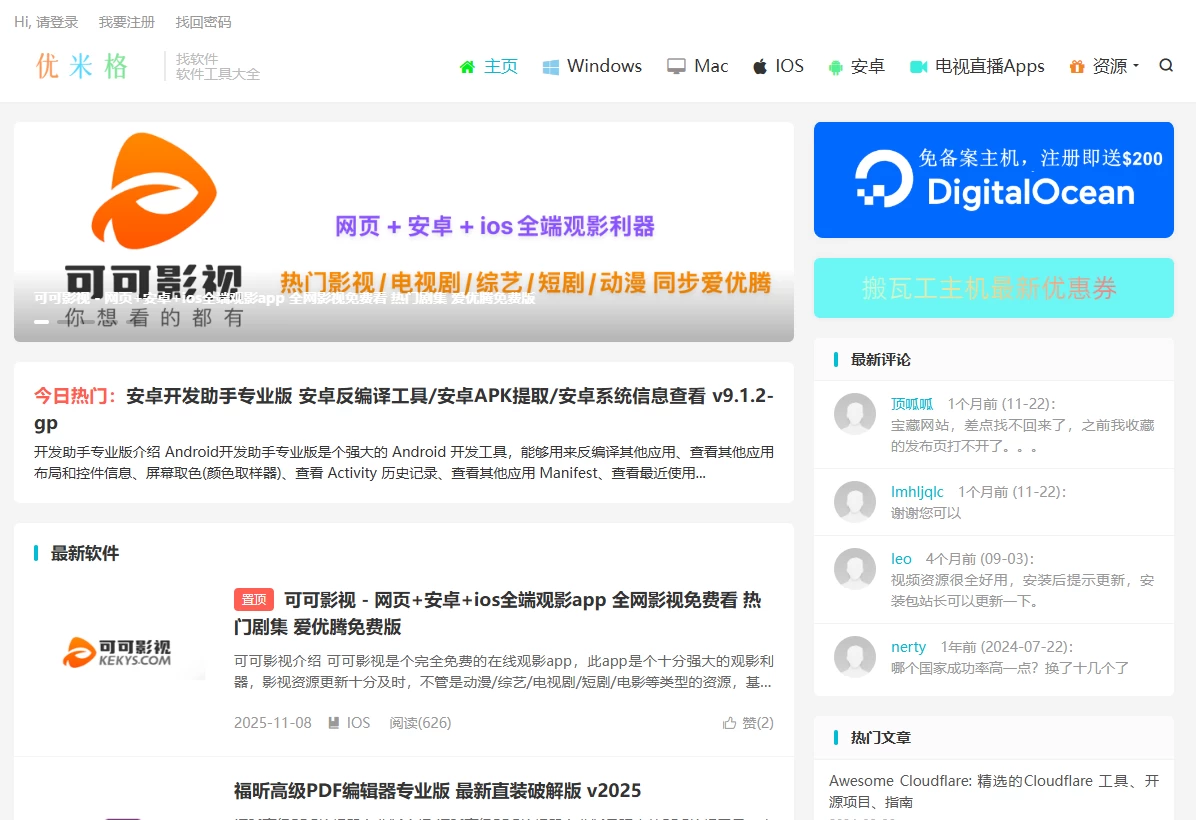Click the thumbs-up like icon
Image resolution: width=1196 pixels, height=820 pixels.
[729, 723]
